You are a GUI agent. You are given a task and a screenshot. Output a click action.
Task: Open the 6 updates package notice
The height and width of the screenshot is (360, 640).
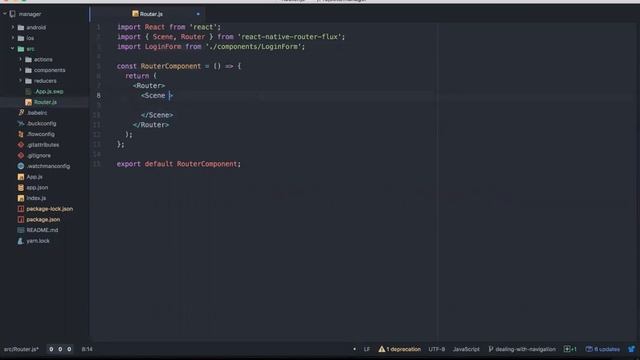click(x=602, y=349)
